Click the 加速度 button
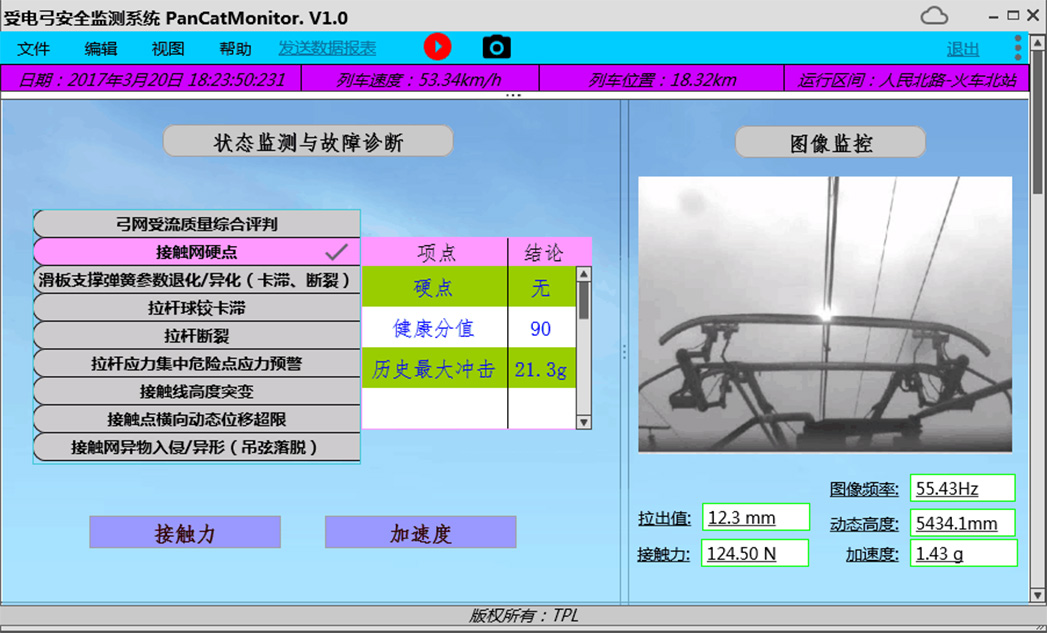 pos(421,533)
